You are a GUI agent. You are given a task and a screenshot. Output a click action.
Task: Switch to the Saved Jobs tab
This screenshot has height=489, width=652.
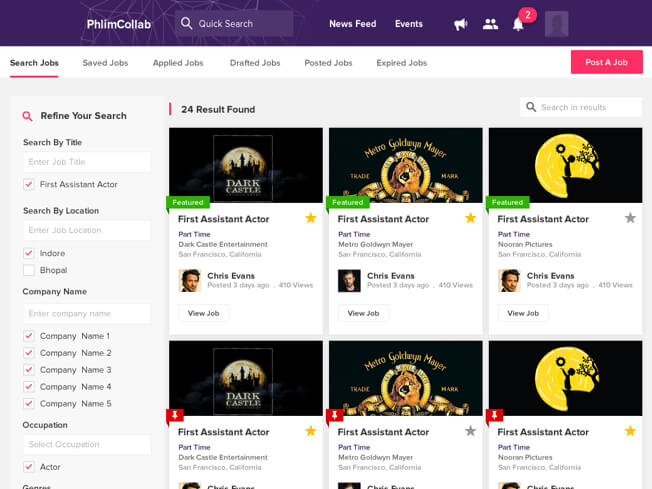point(105,63)
